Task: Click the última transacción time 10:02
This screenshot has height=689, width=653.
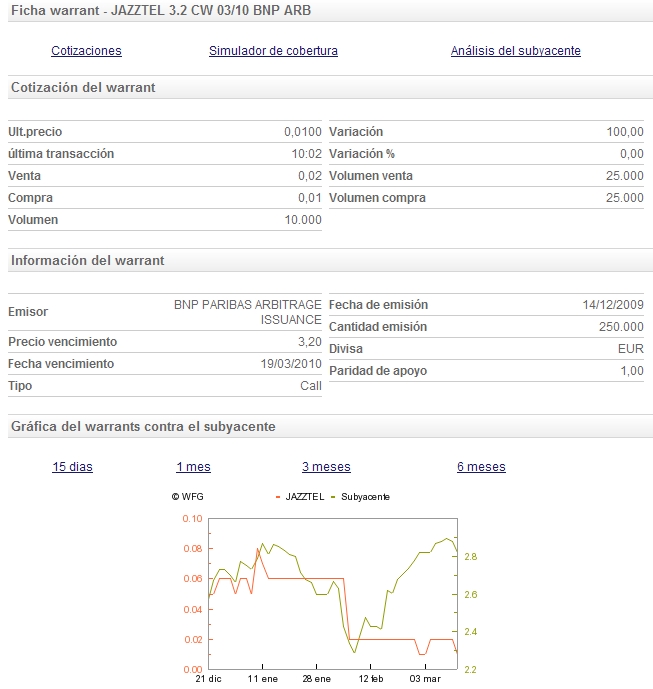Action: (307, 154)
